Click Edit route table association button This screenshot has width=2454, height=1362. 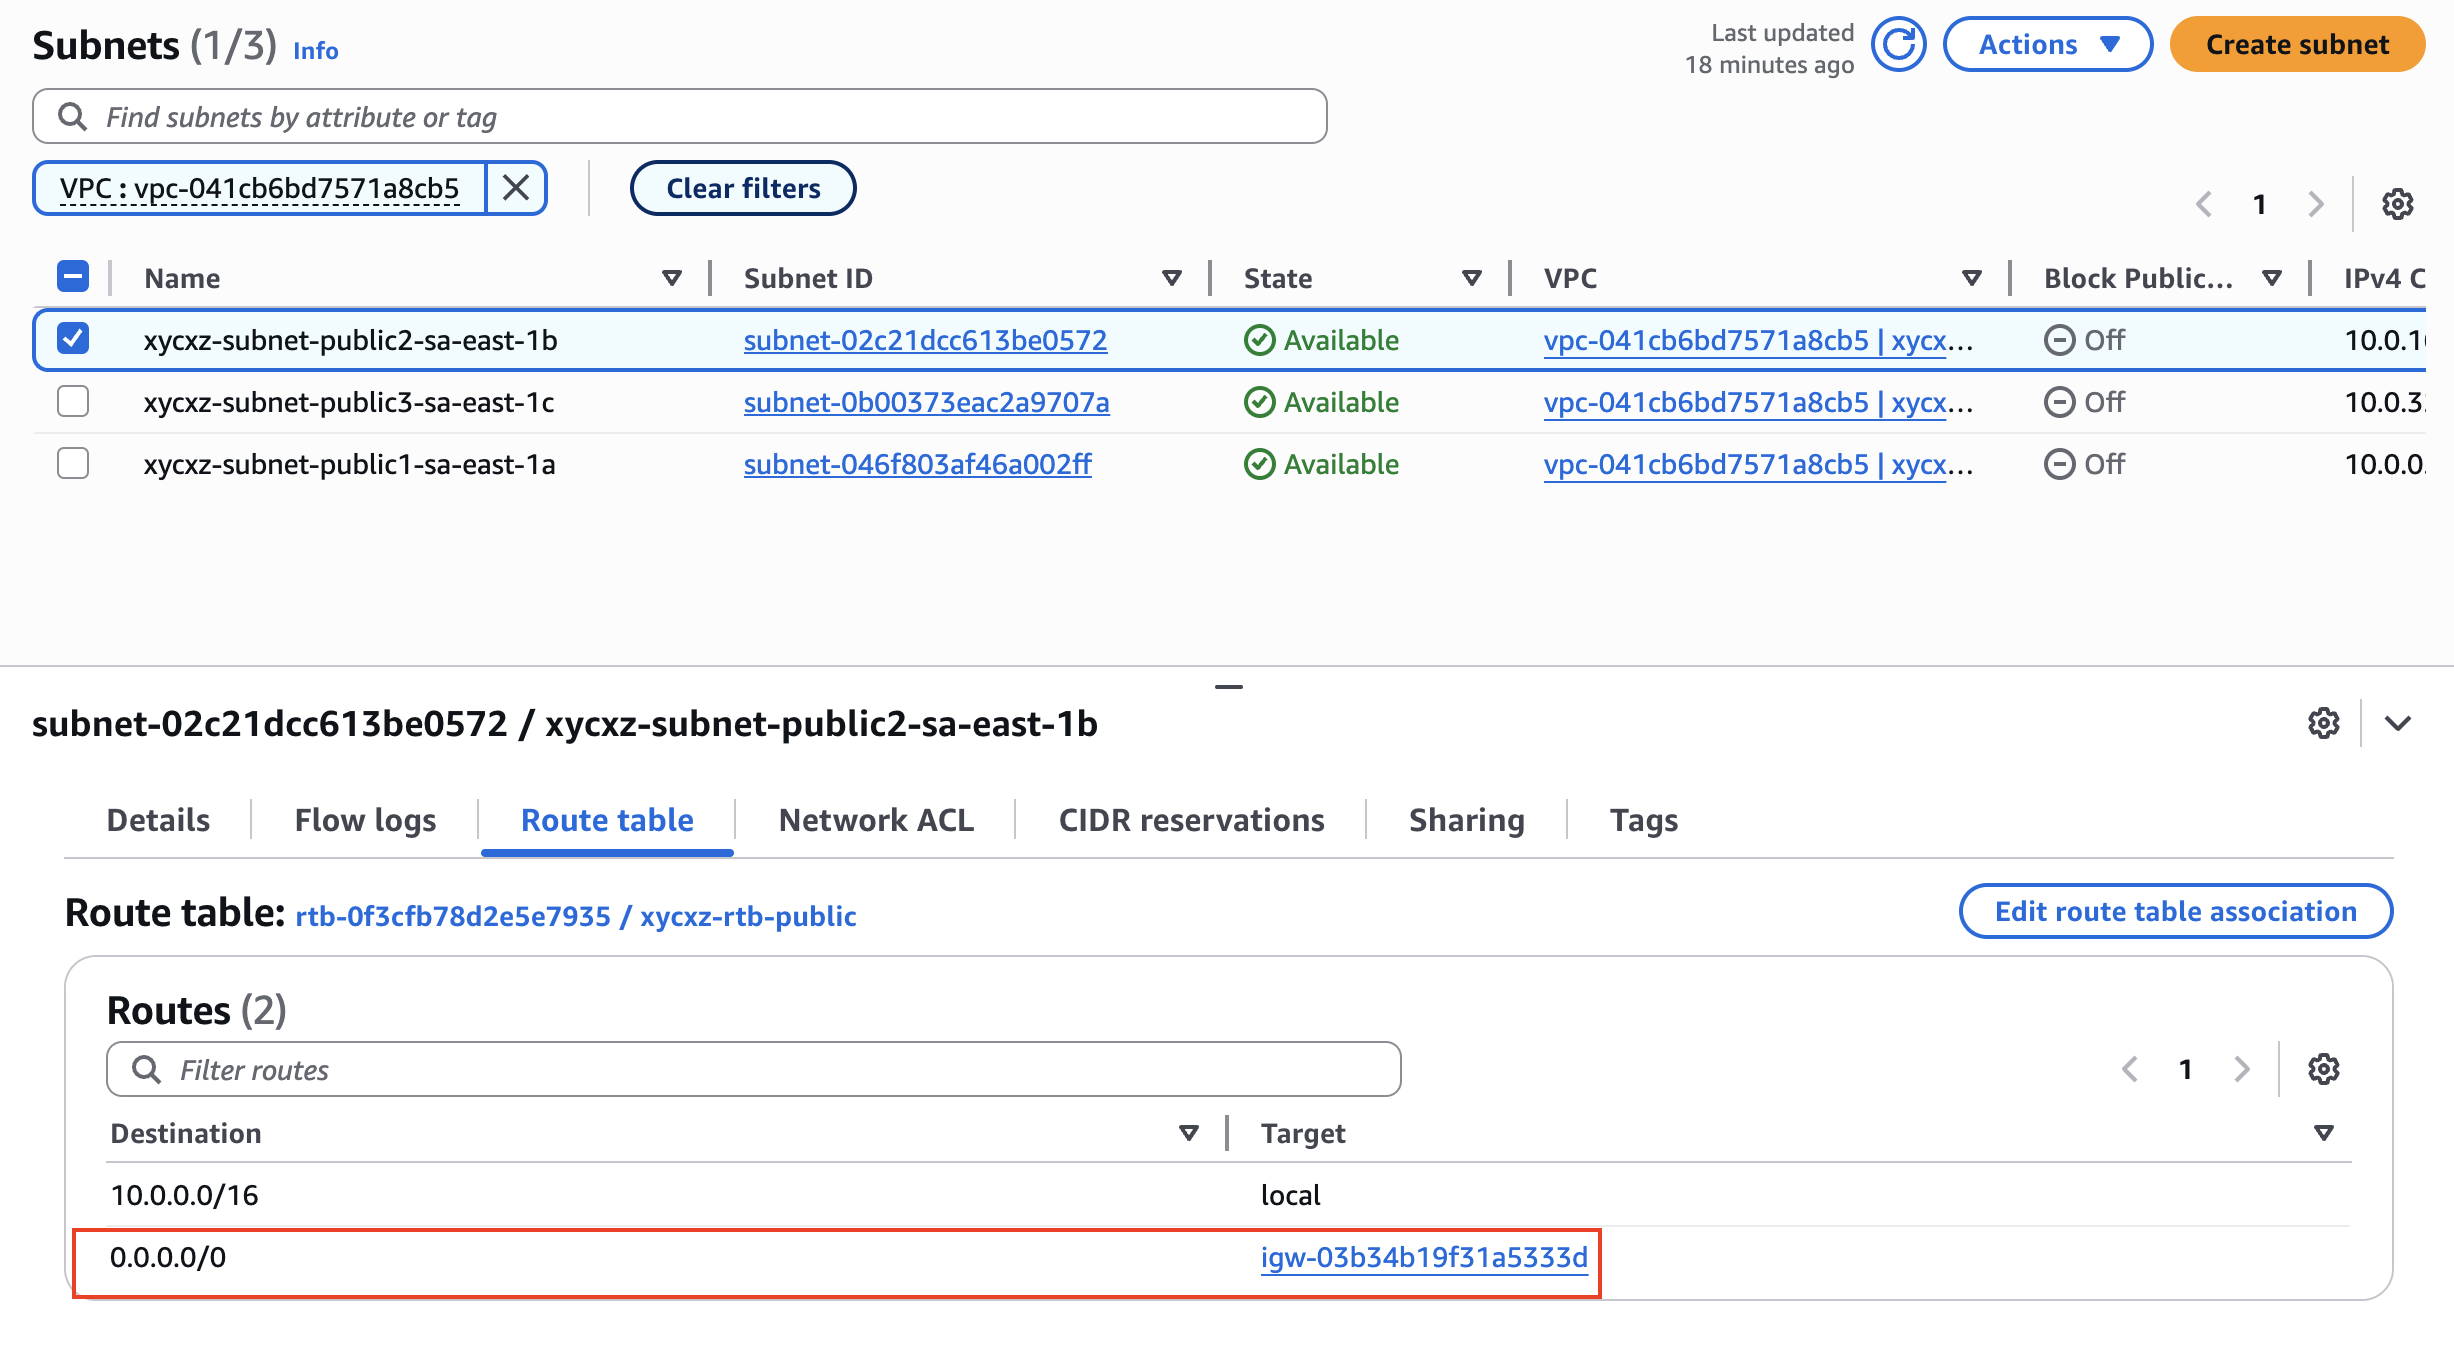[x=2175, y=911]
